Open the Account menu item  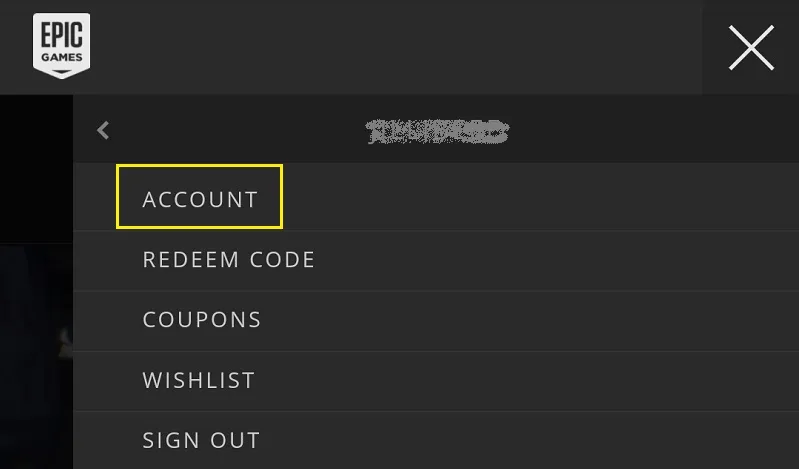point(200,199)
